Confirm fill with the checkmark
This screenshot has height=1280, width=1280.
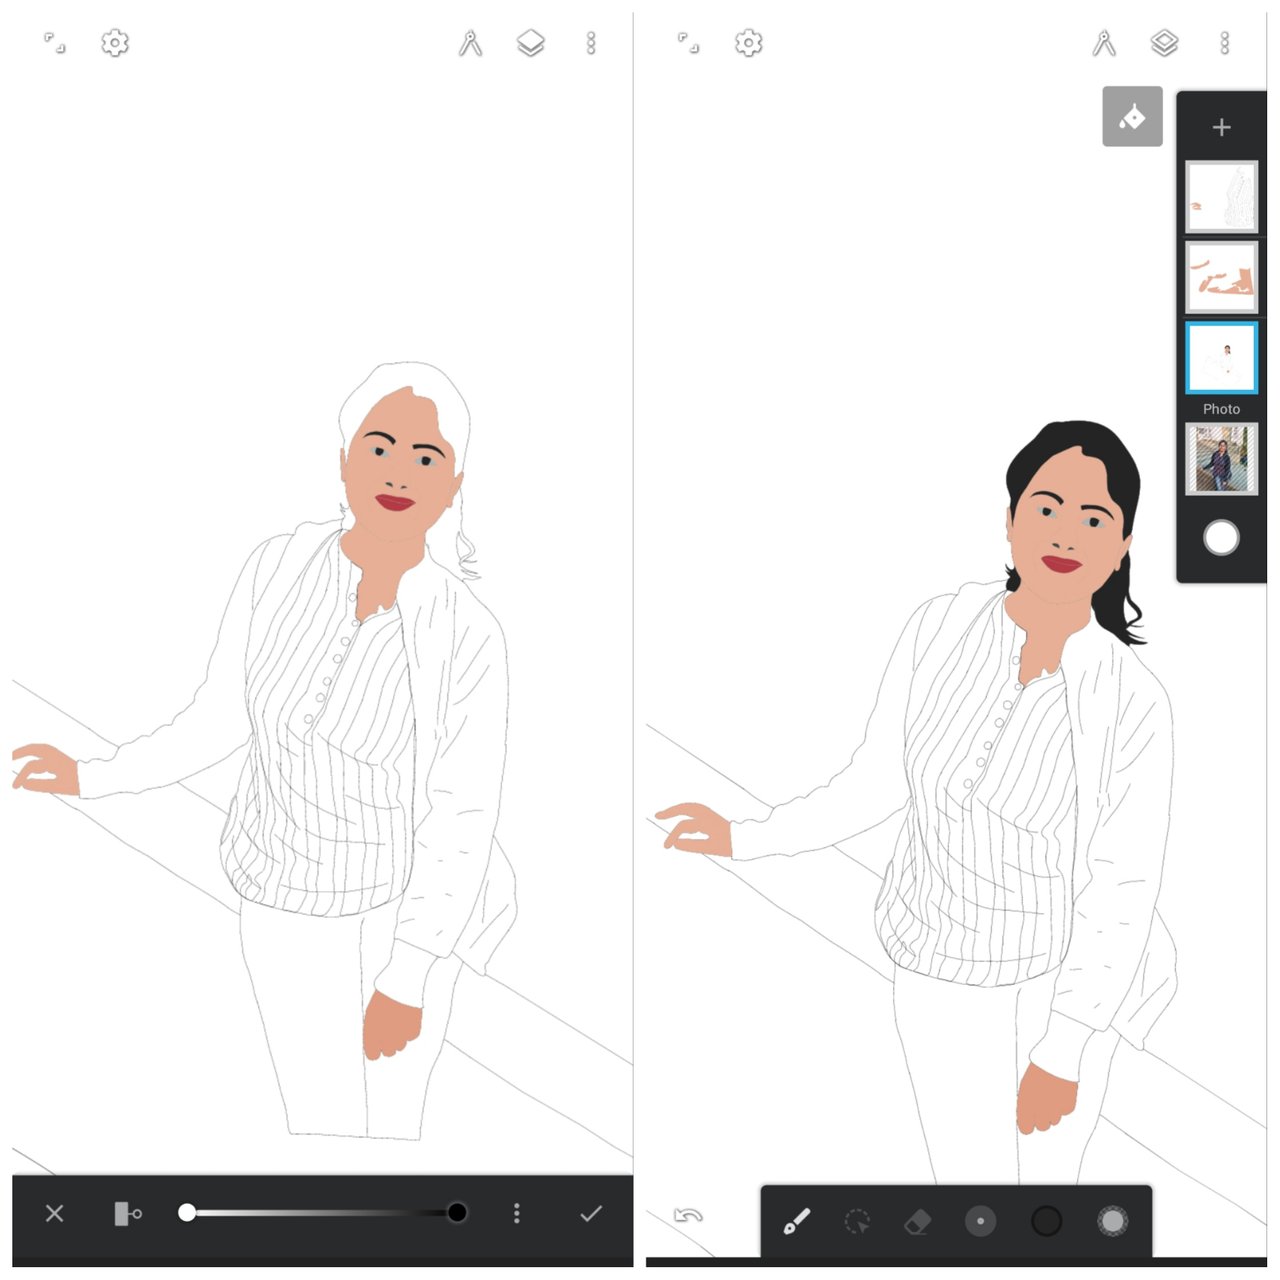[x=591, y=1213]
